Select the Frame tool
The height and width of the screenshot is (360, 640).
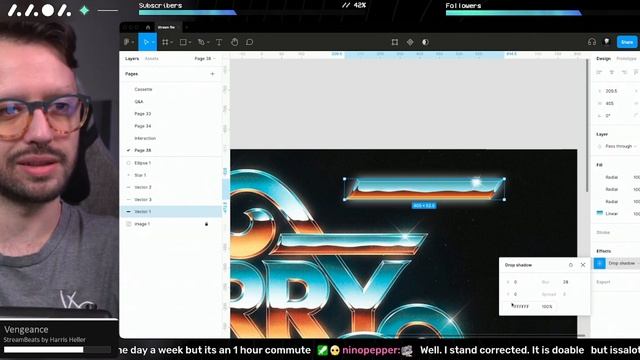165,42
